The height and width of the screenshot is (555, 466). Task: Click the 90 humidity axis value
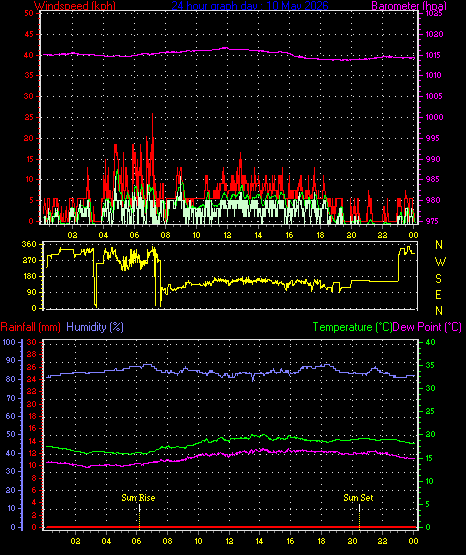11,360
